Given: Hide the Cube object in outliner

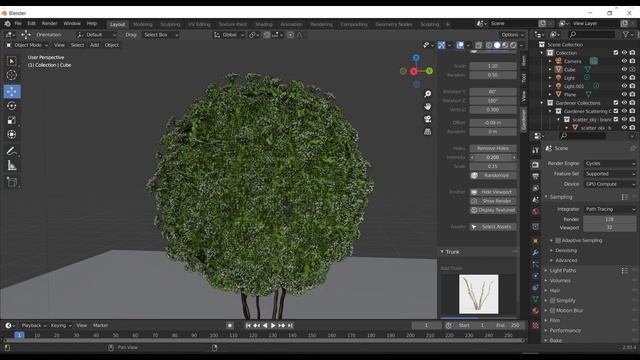Looking at the screenshot, I should click(624, 69).
